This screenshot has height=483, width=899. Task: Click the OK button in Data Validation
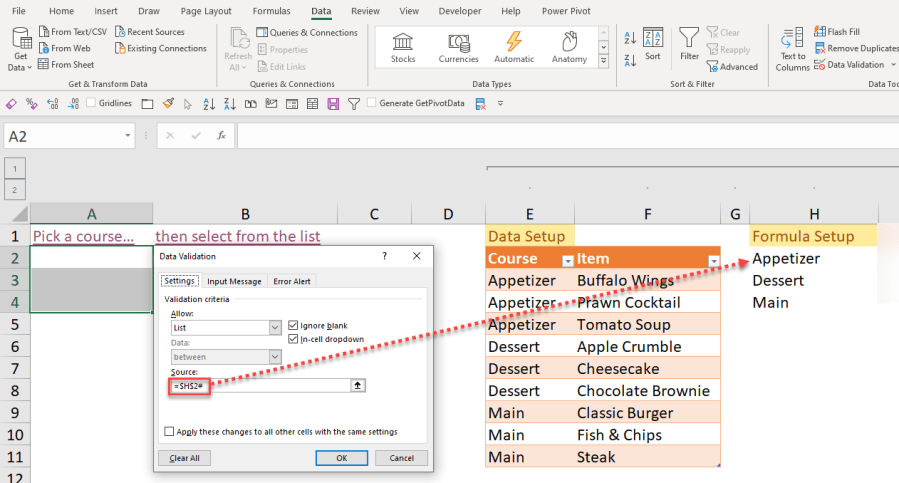pos(341,458)
